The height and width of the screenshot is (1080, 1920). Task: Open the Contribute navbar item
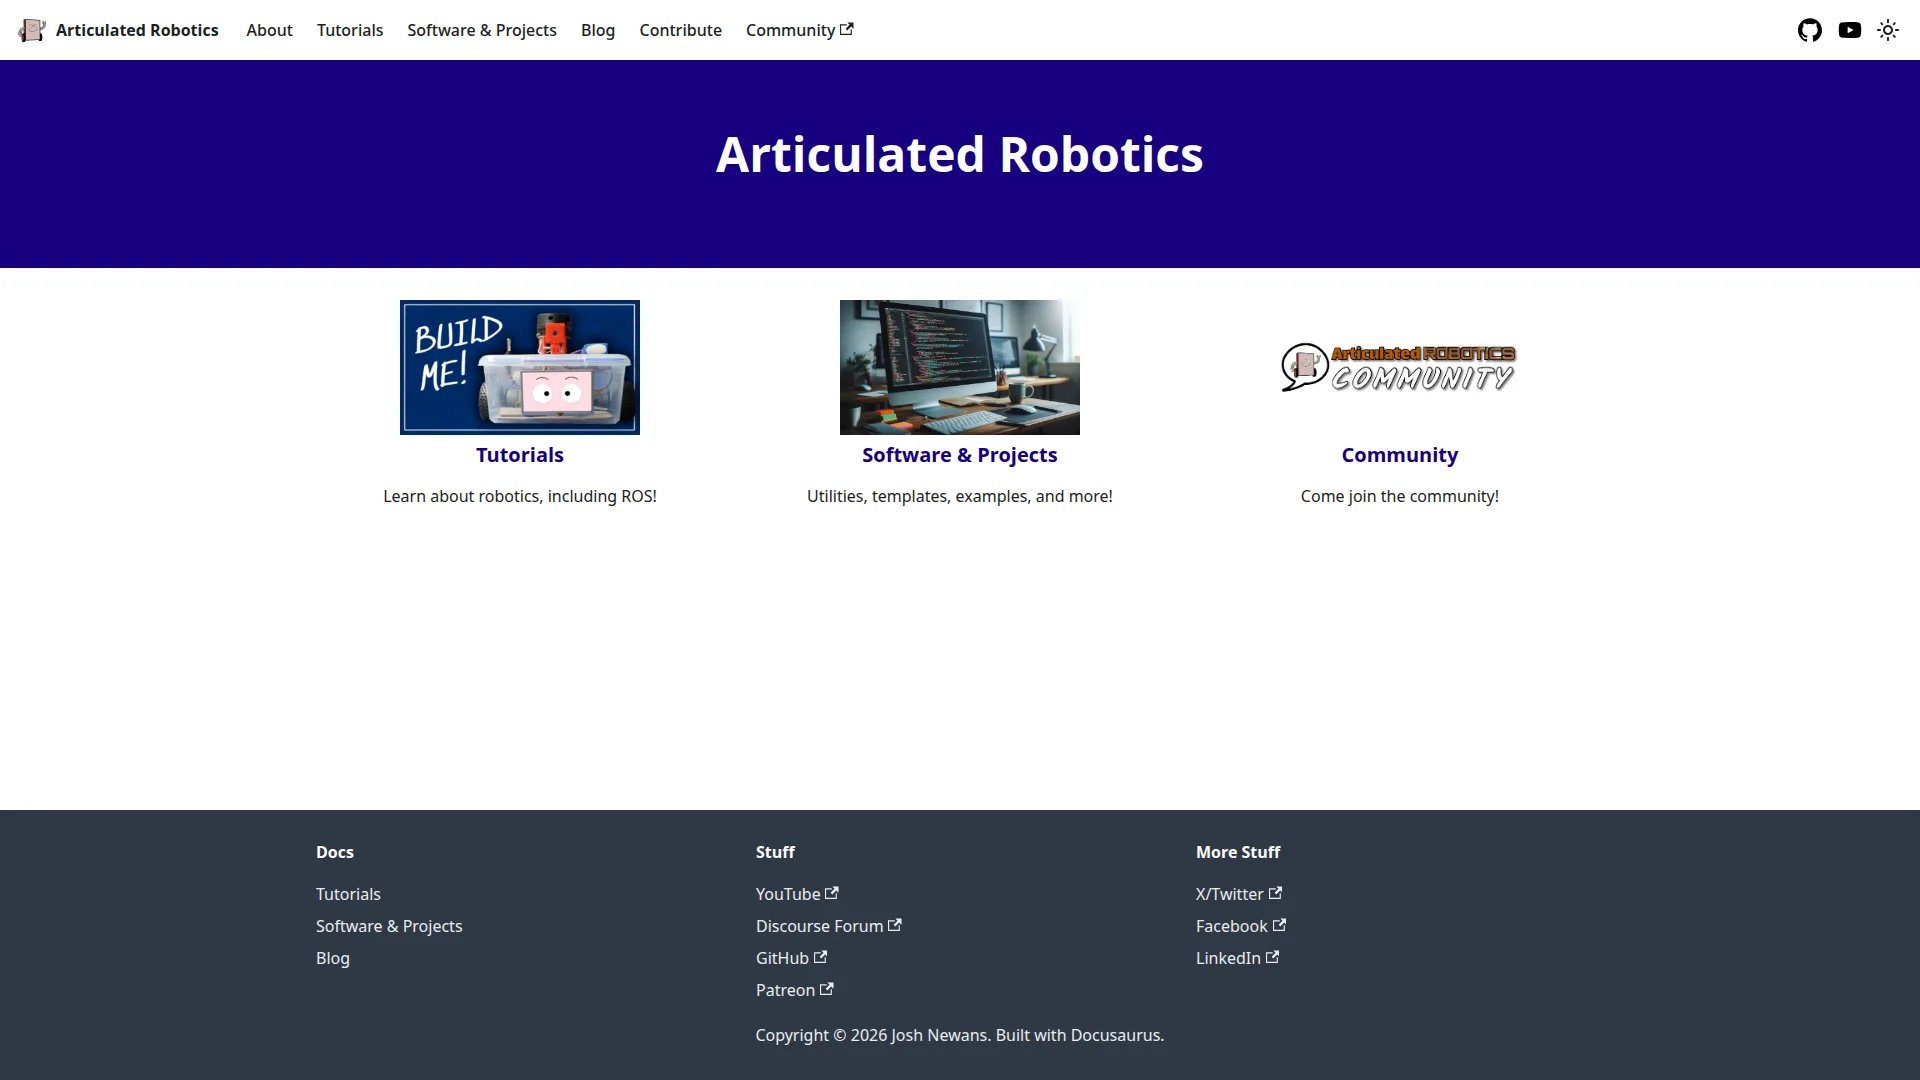point(680,30)
